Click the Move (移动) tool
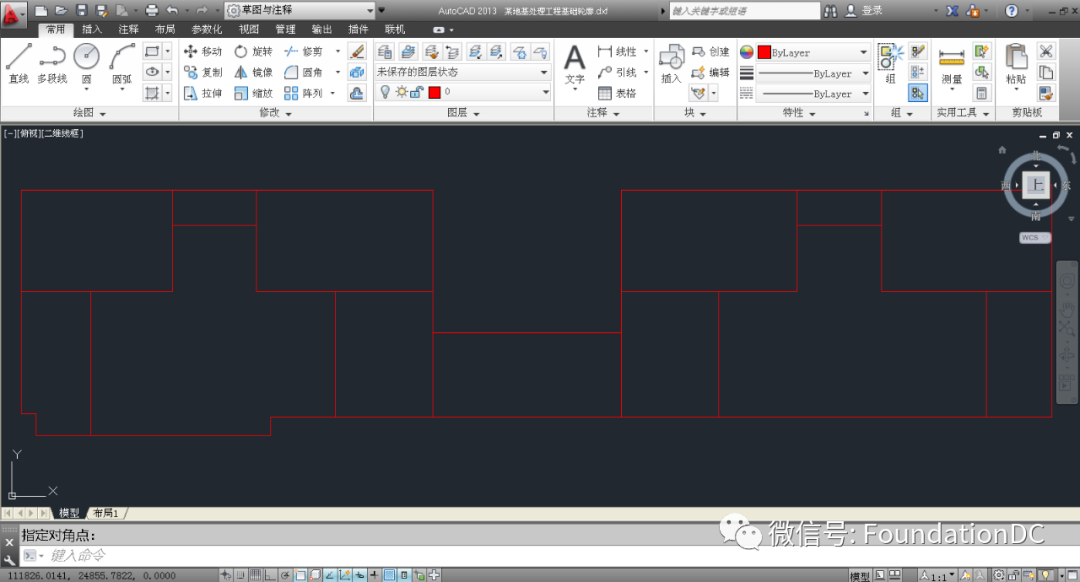1080x582 pixels. coord(202,51)
